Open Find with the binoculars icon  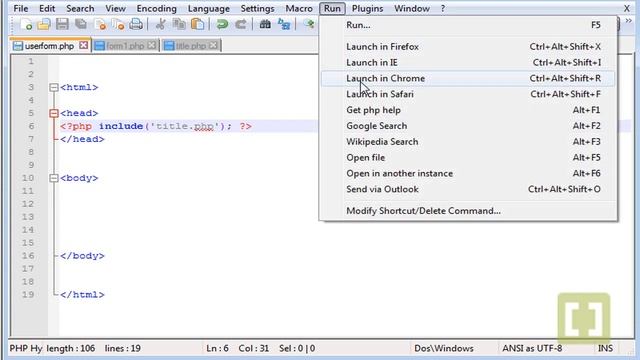click(265, 24)
